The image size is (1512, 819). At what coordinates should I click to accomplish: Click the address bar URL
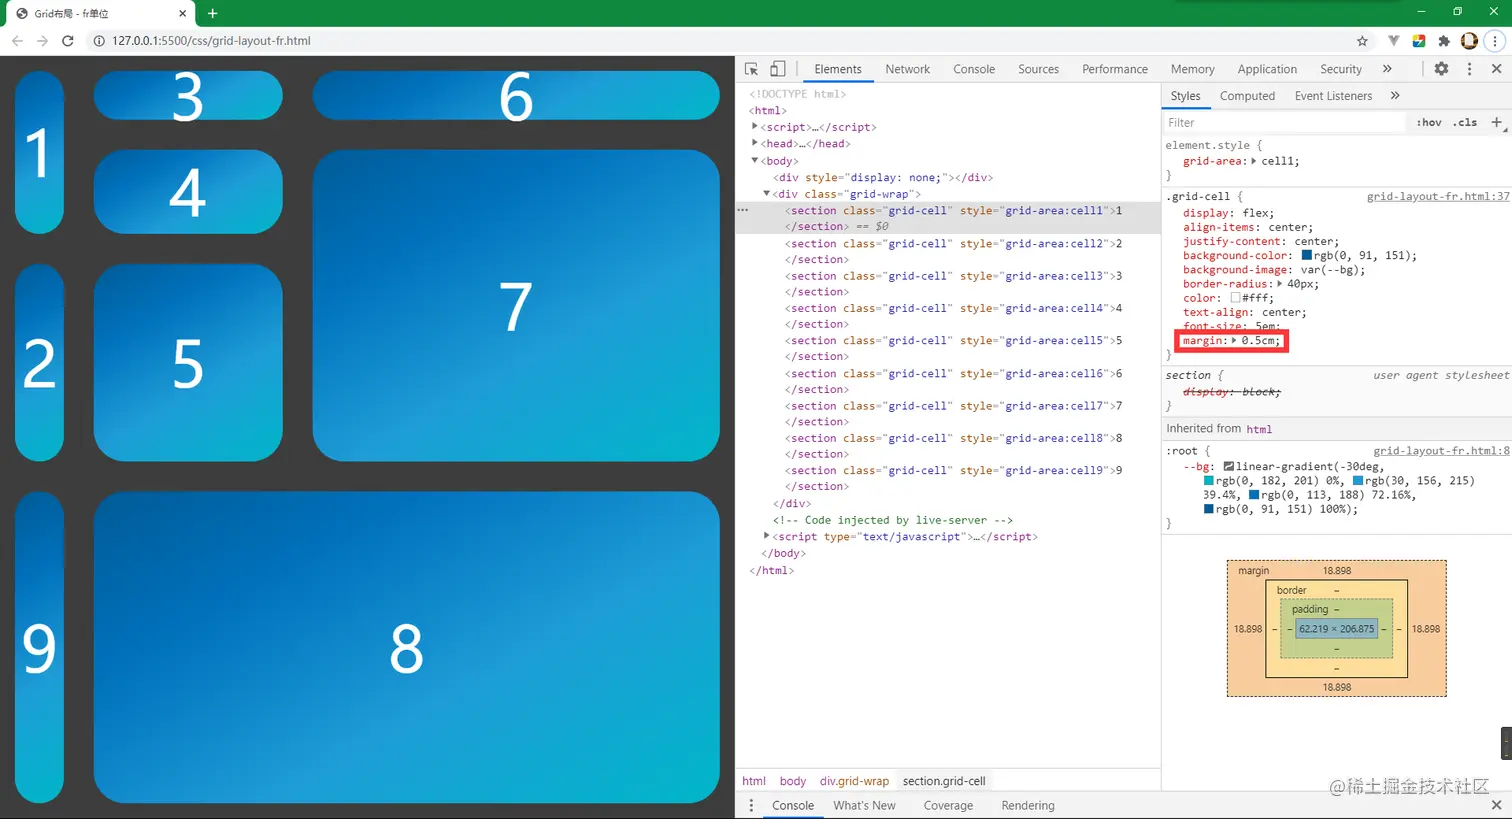pos(211,41)
